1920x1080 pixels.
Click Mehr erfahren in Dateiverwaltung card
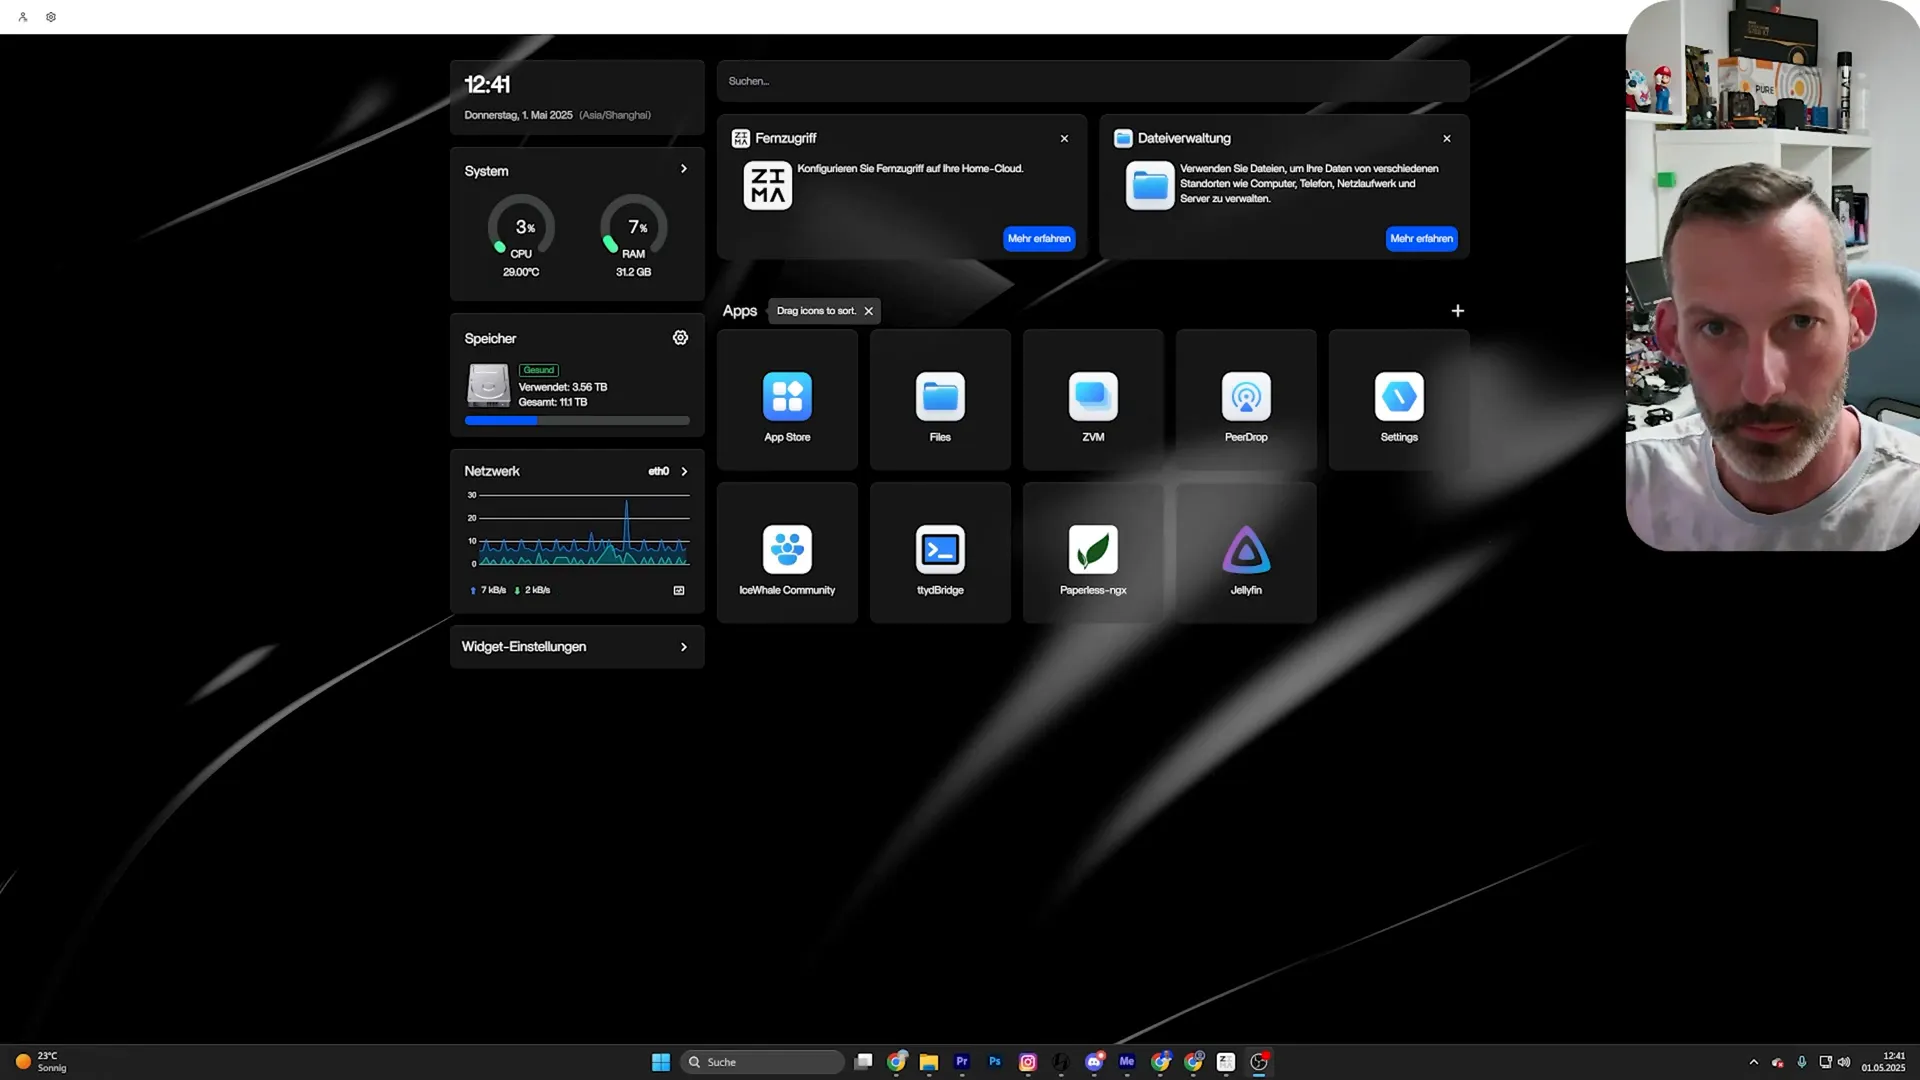pyautogui.click(x=1421, y=239)
